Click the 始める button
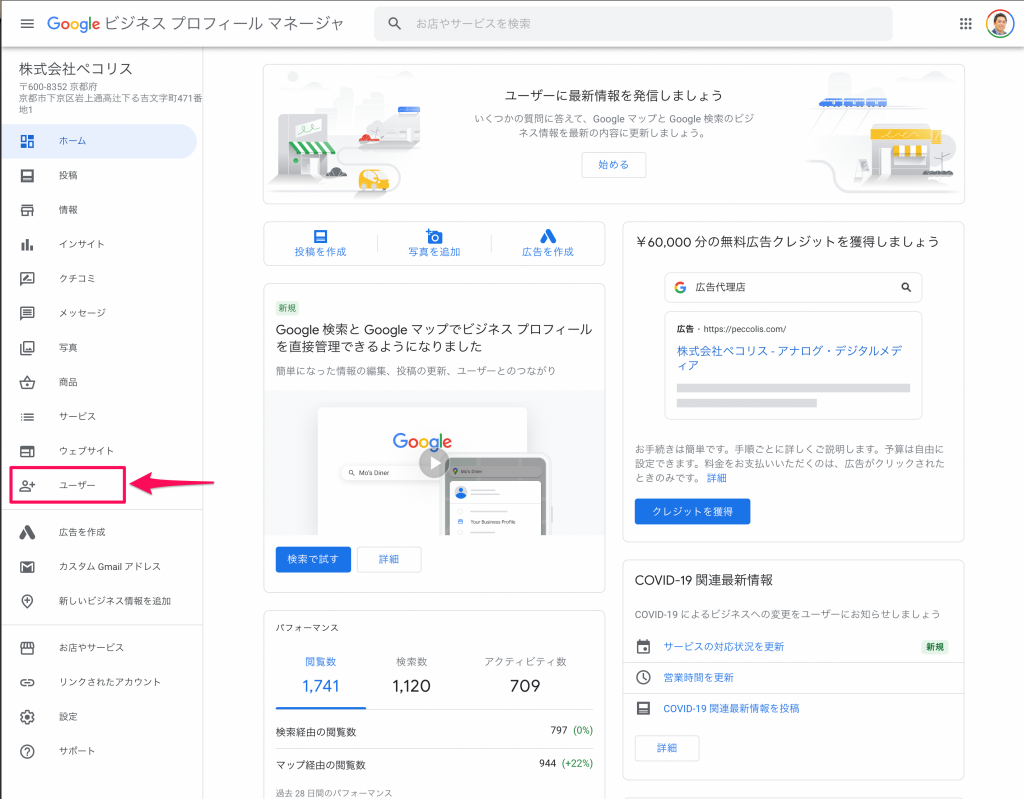1024x799 pixels. pos(613,165)
